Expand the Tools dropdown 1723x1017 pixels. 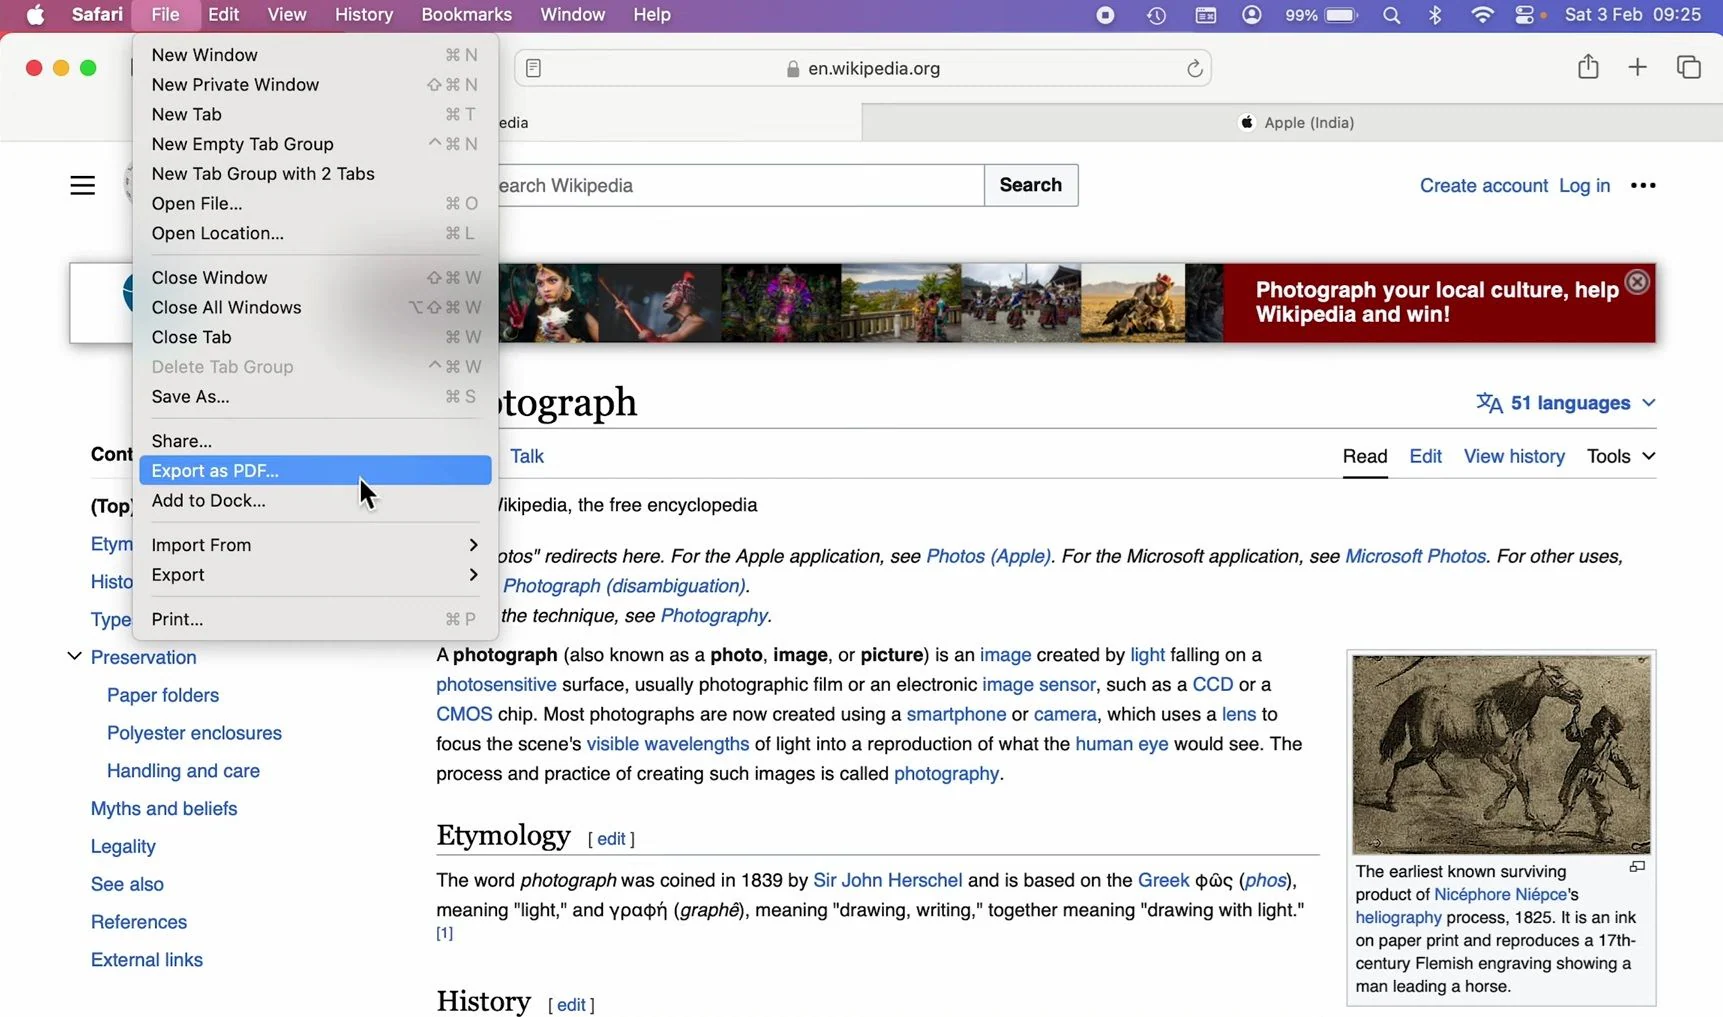tap(1621, 456)
